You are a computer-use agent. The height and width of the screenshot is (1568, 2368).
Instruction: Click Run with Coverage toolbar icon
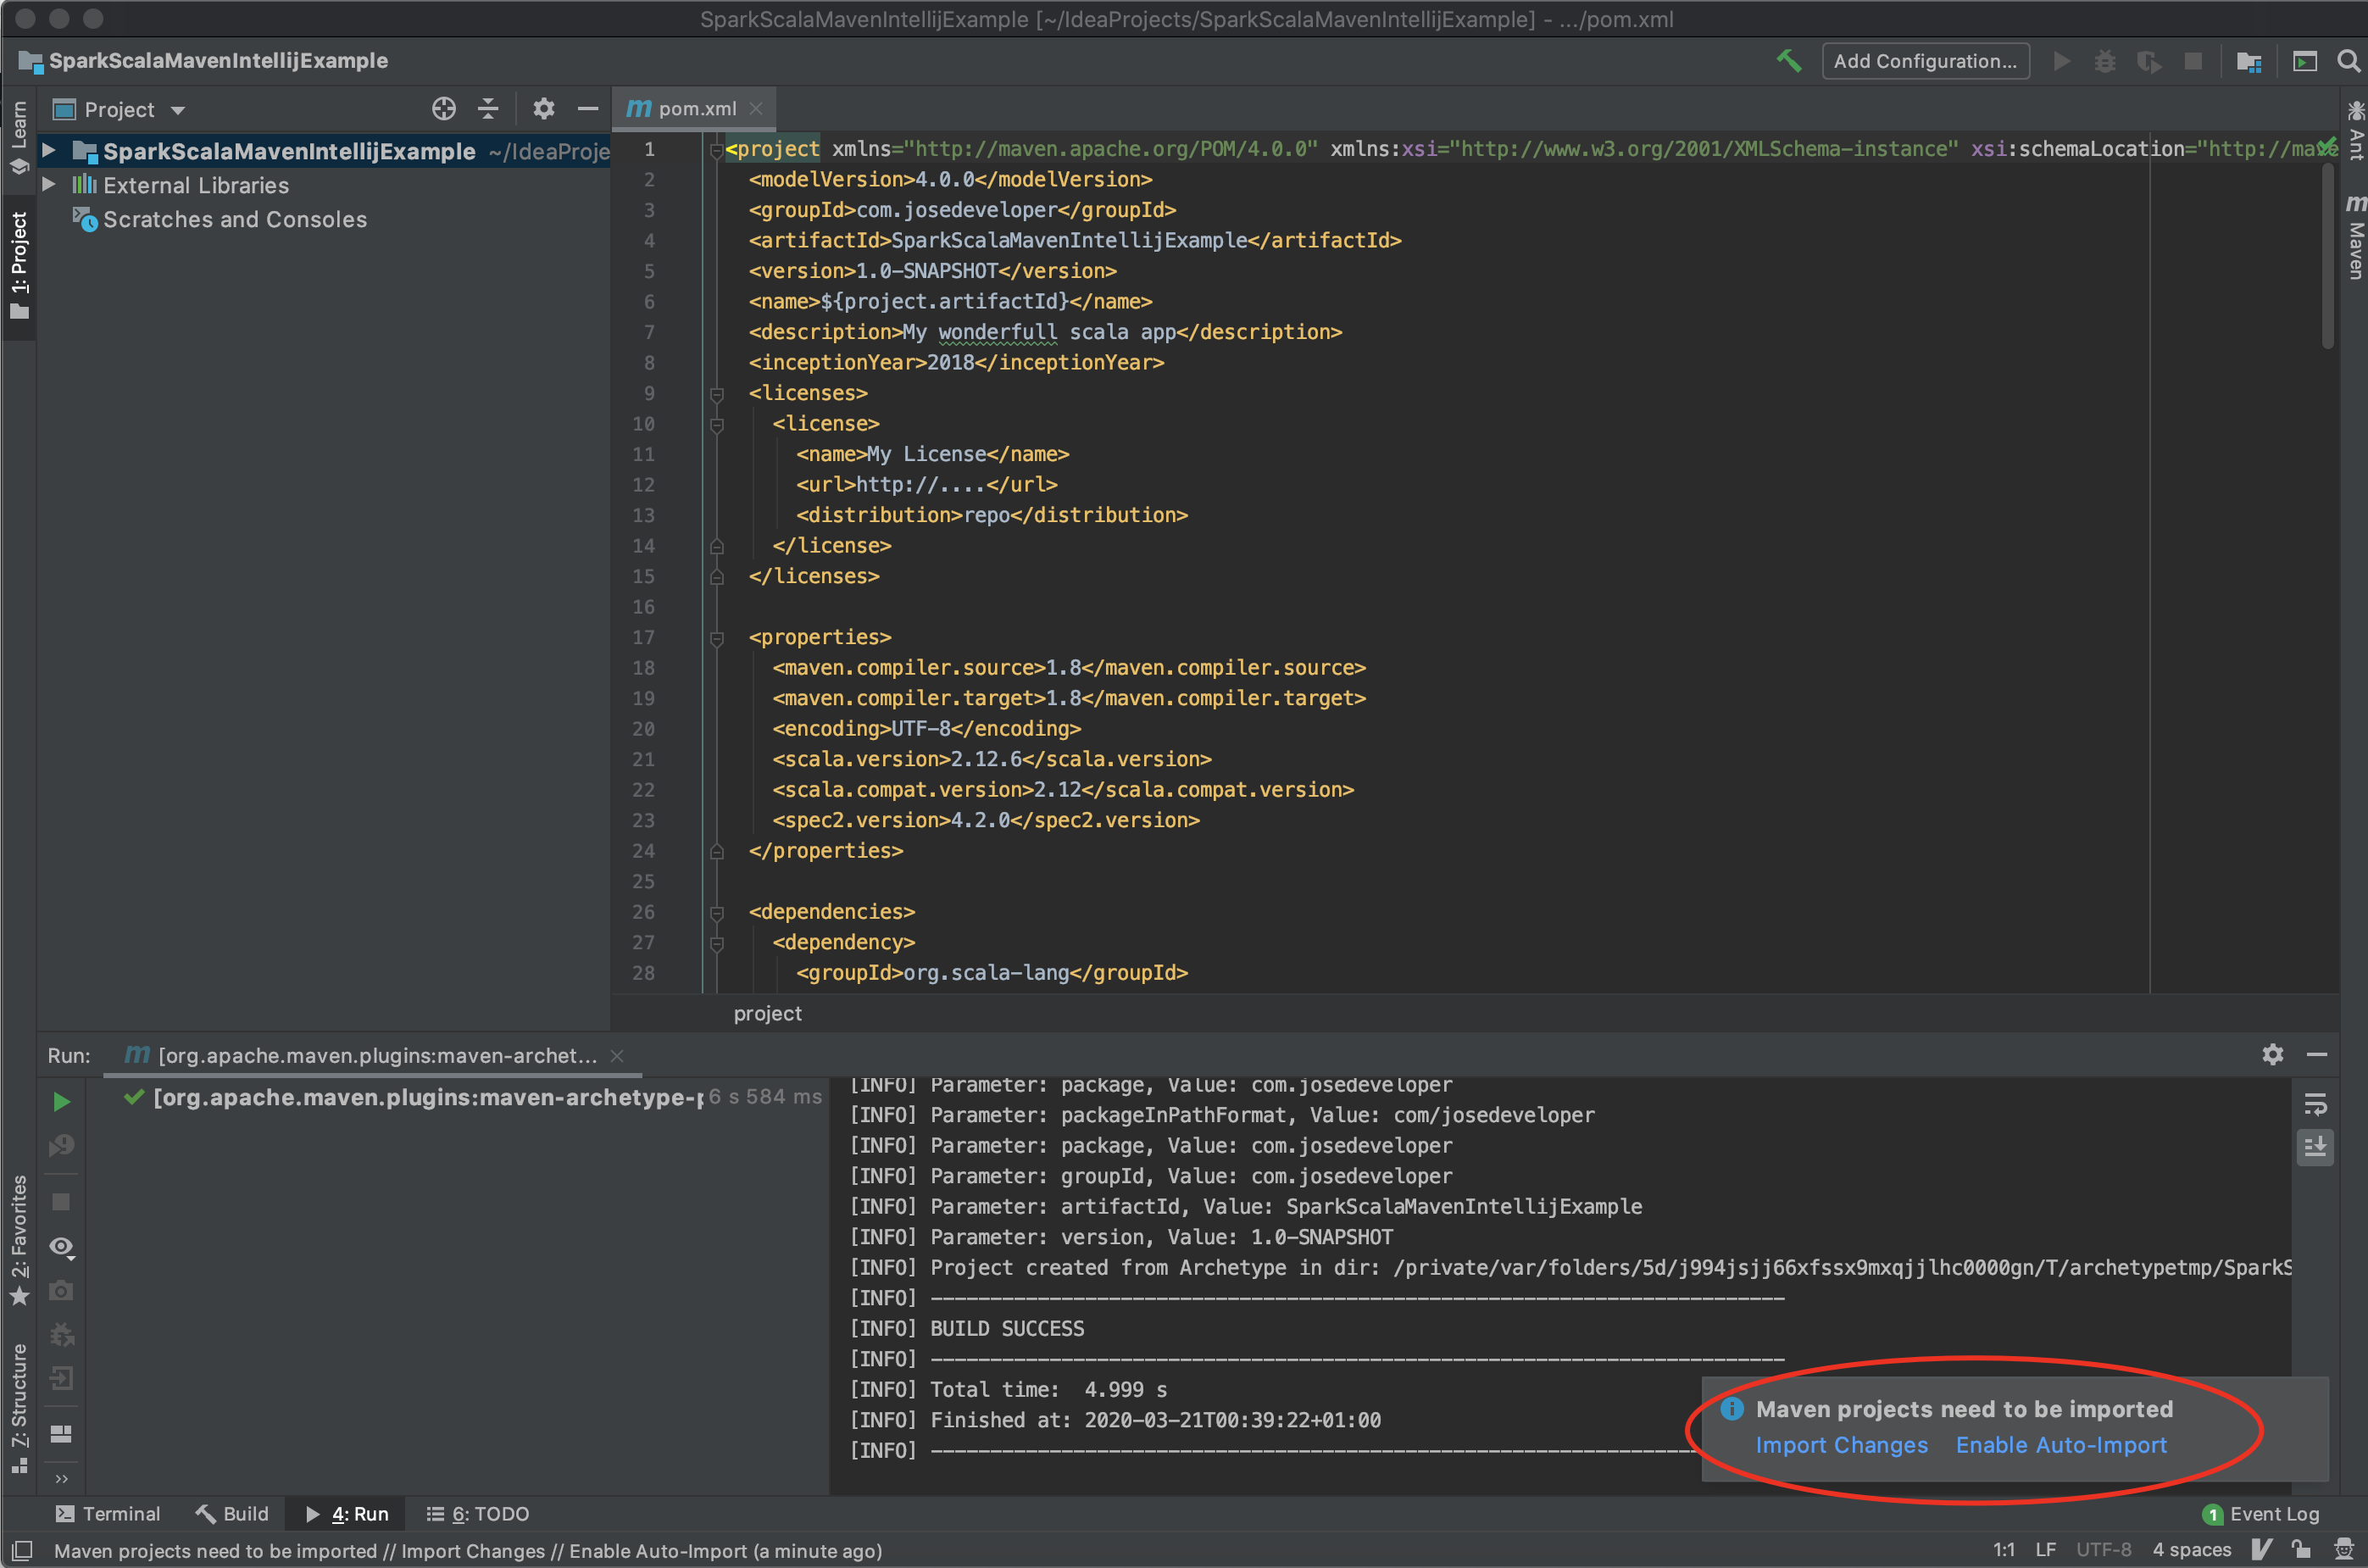[2149, 62]
